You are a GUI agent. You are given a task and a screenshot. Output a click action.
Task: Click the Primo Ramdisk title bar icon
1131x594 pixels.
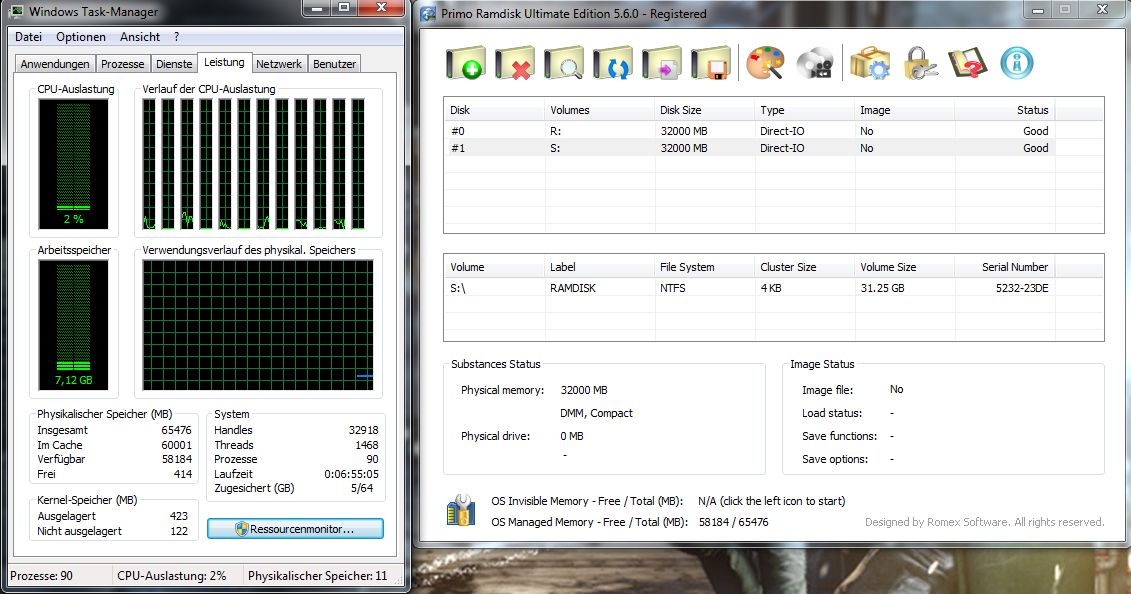pos(428,14)
